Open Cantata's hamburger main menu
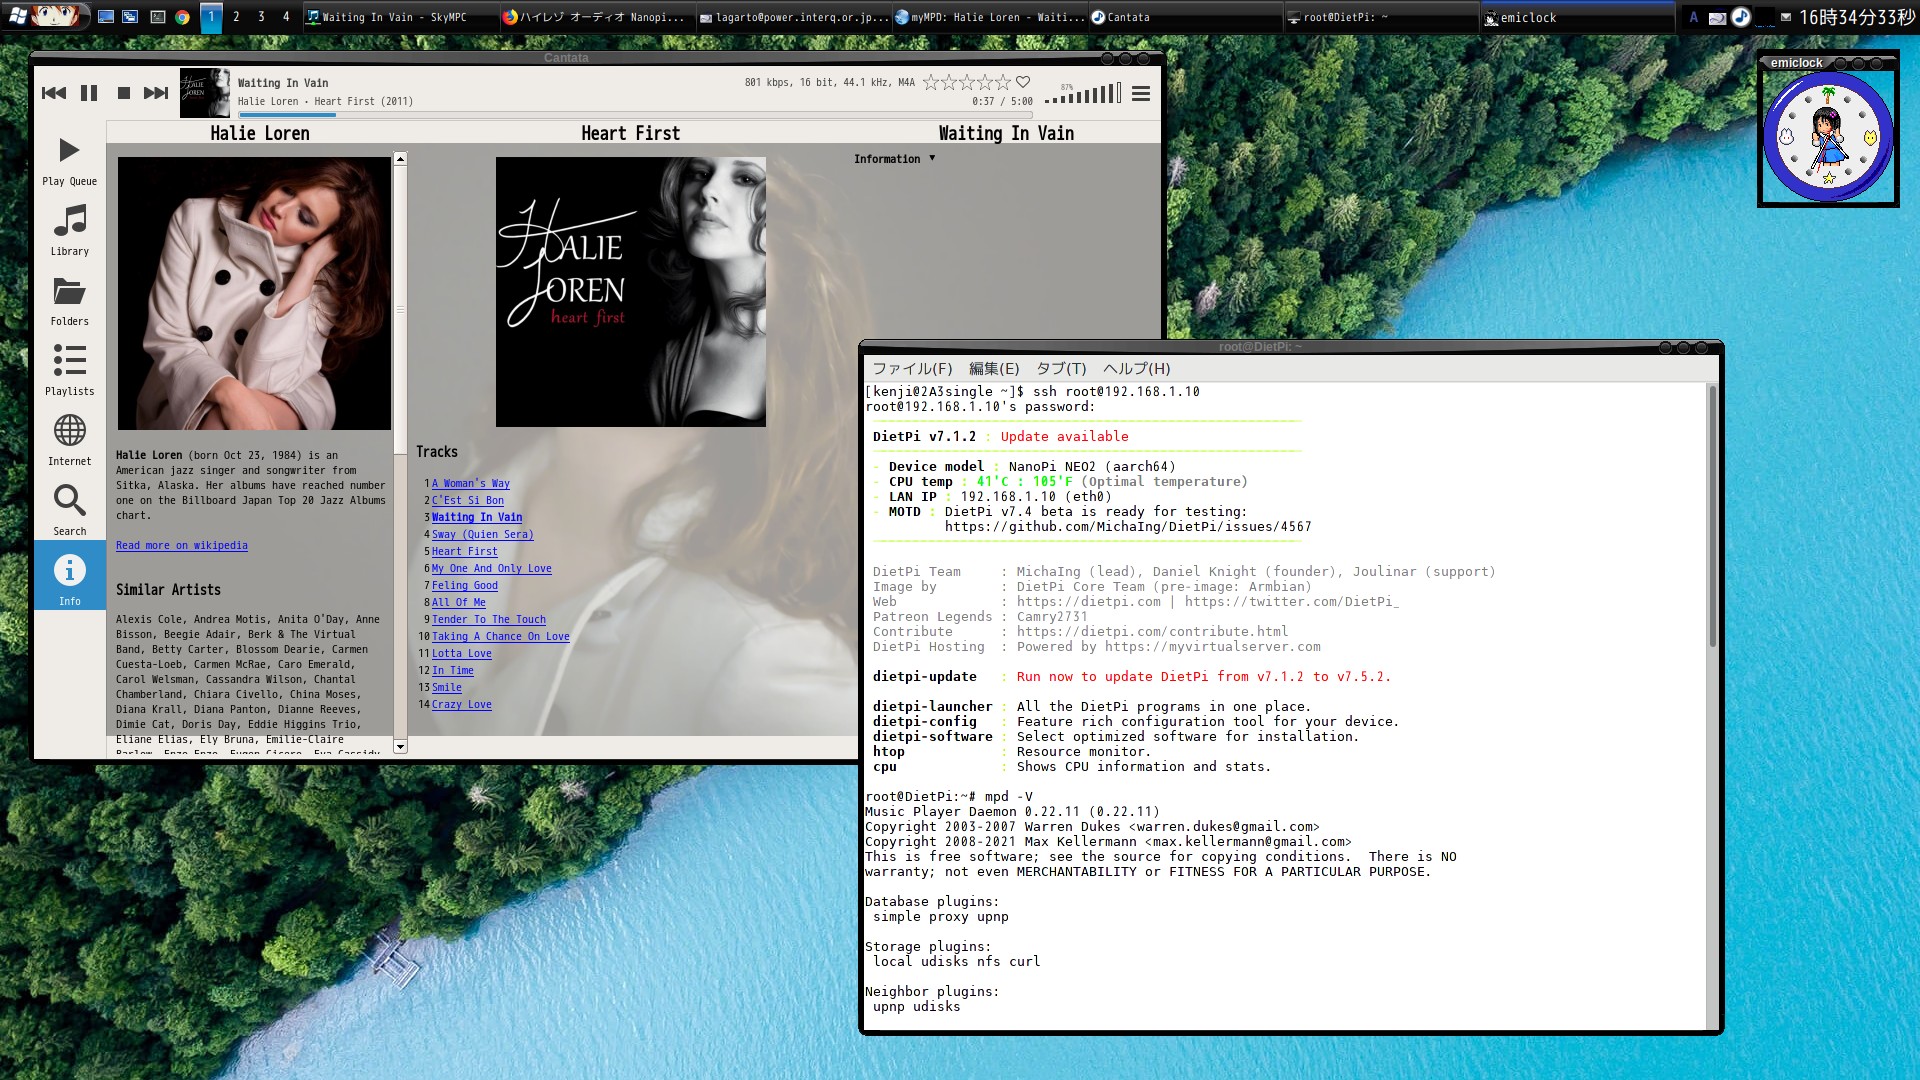Image resolution: width=1920 pixels, height=1080 pixels. click(x=1141, y=94)
